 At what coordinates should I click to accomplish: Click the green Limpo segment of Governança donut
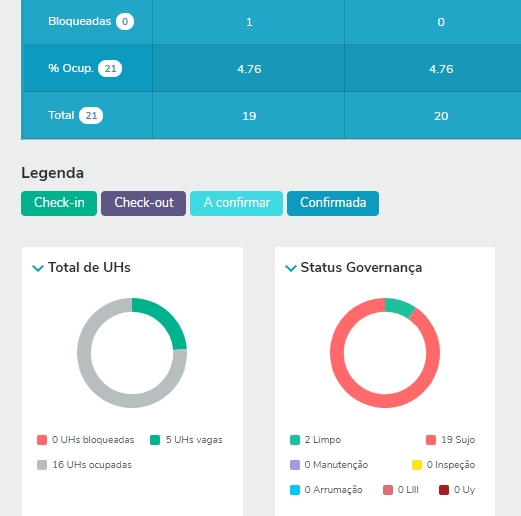click(399, 307)
